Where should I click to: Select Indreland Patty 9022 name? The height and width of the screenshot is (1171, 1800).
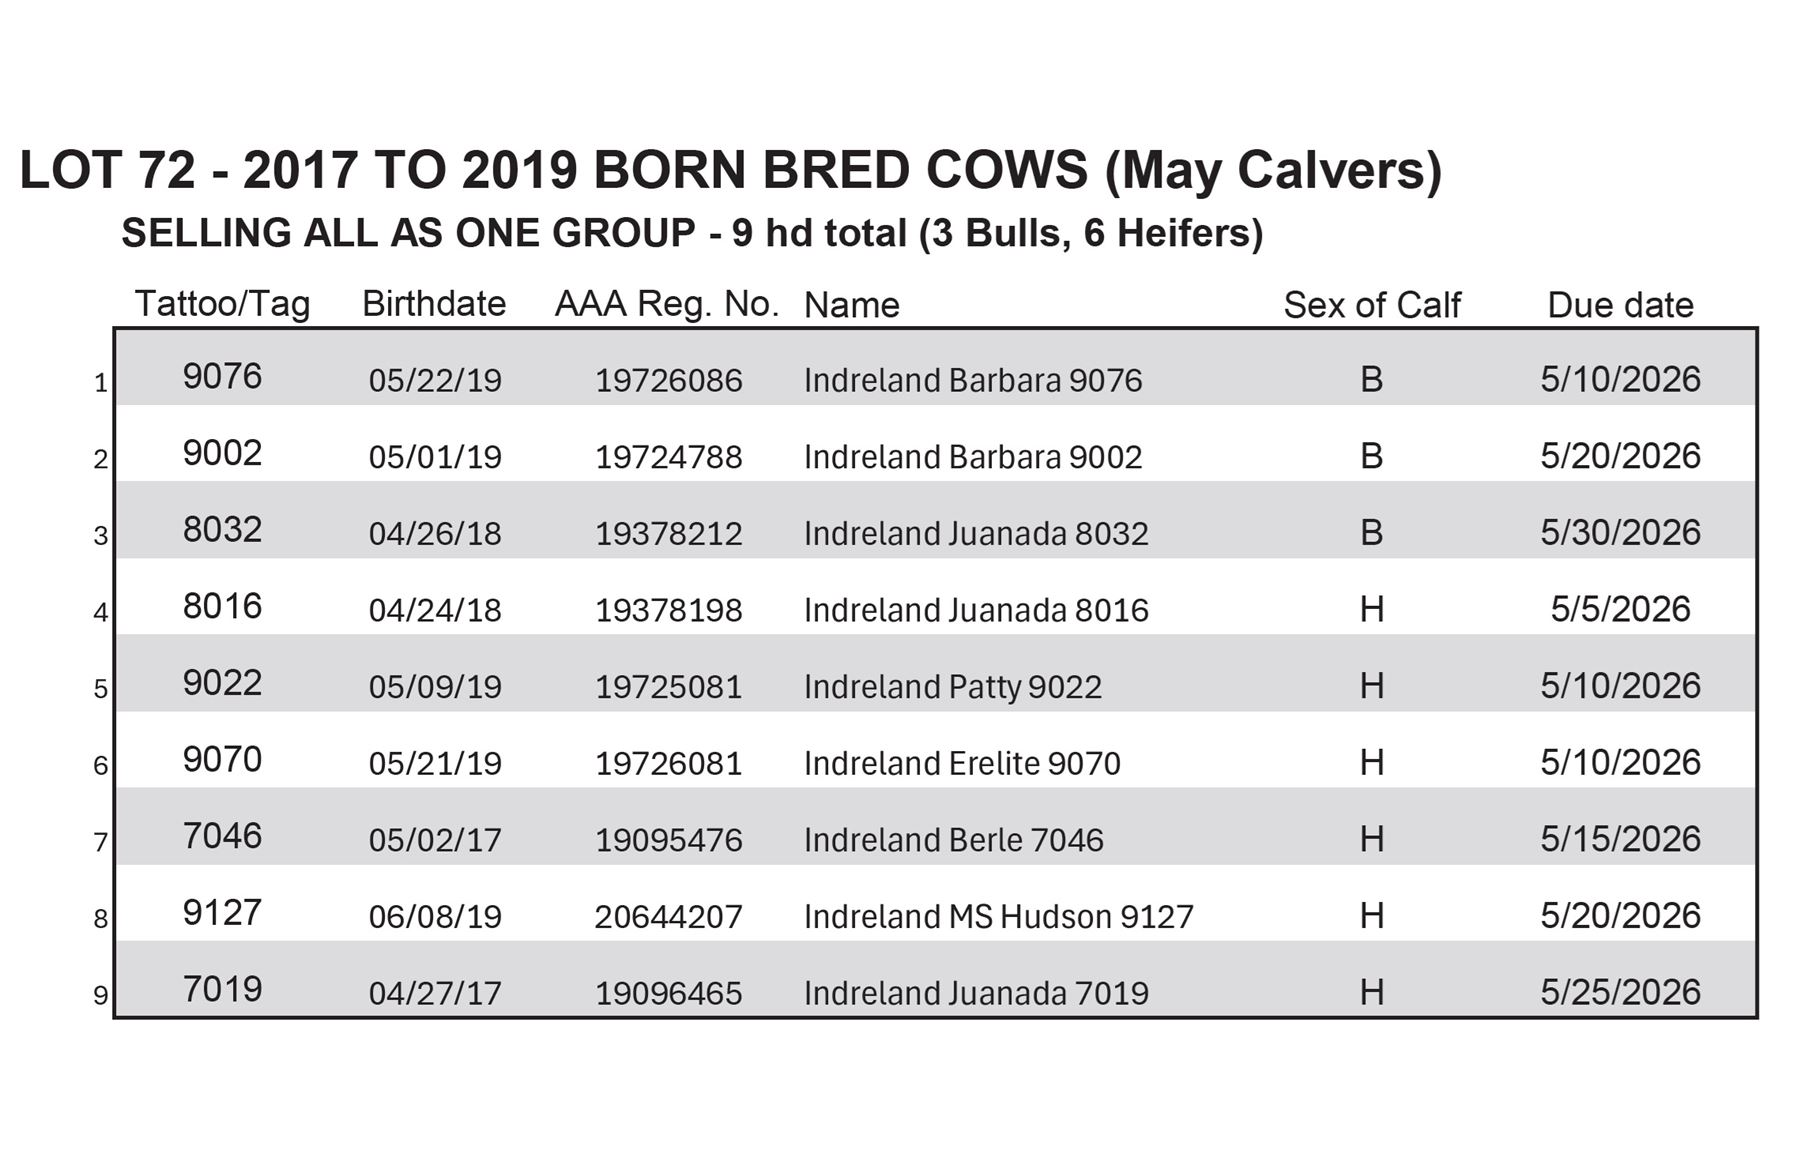tap(952, 687)
